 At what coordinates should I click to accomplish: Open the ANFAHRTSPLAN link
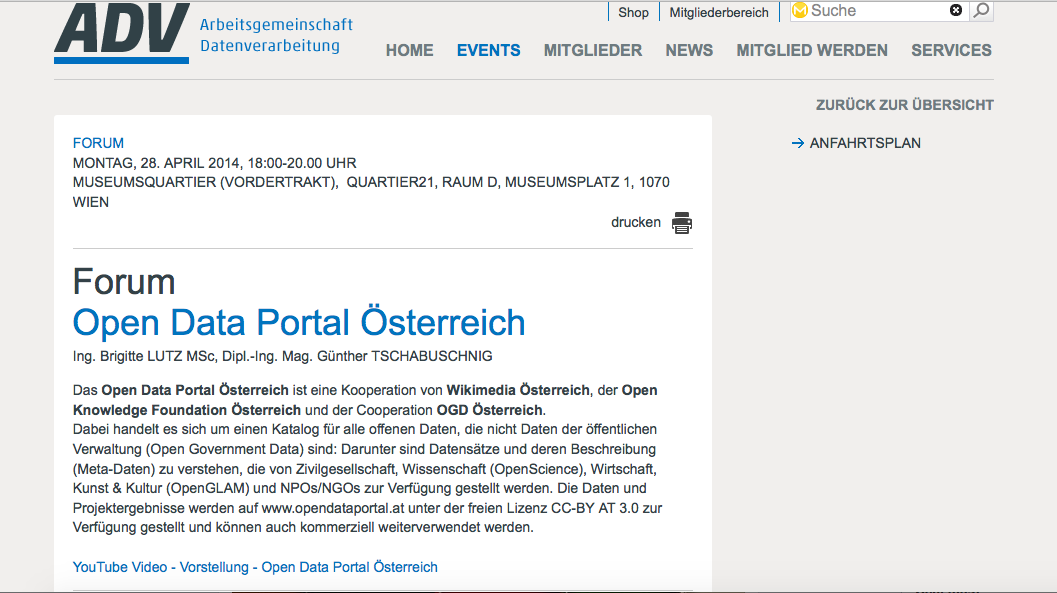coord(865,143)
